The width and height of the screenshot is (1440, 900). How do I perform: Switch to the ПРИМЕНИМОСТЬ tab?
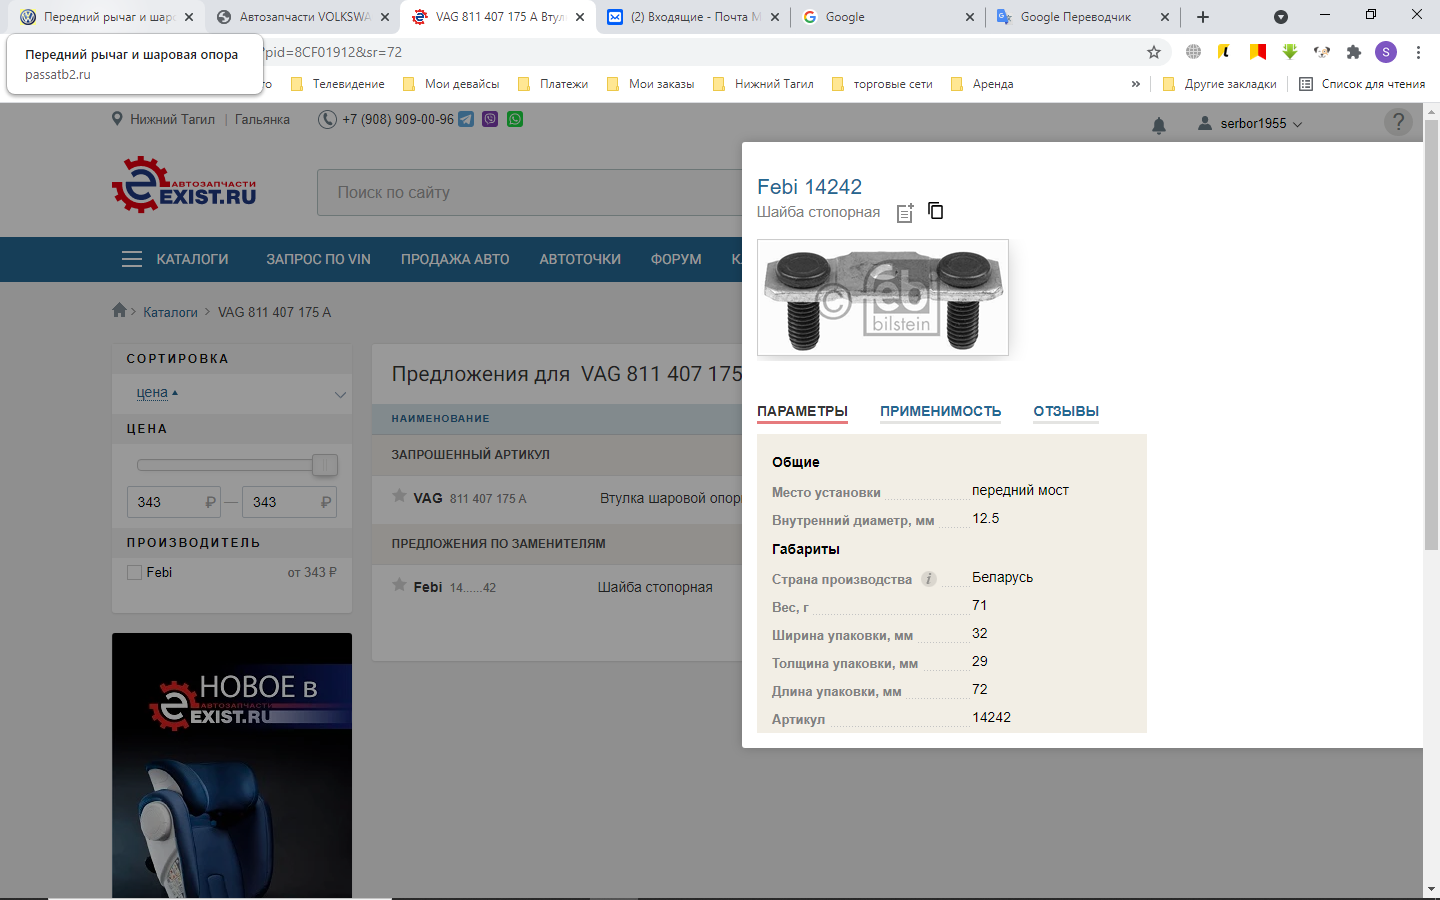click(x=940, y=411)
